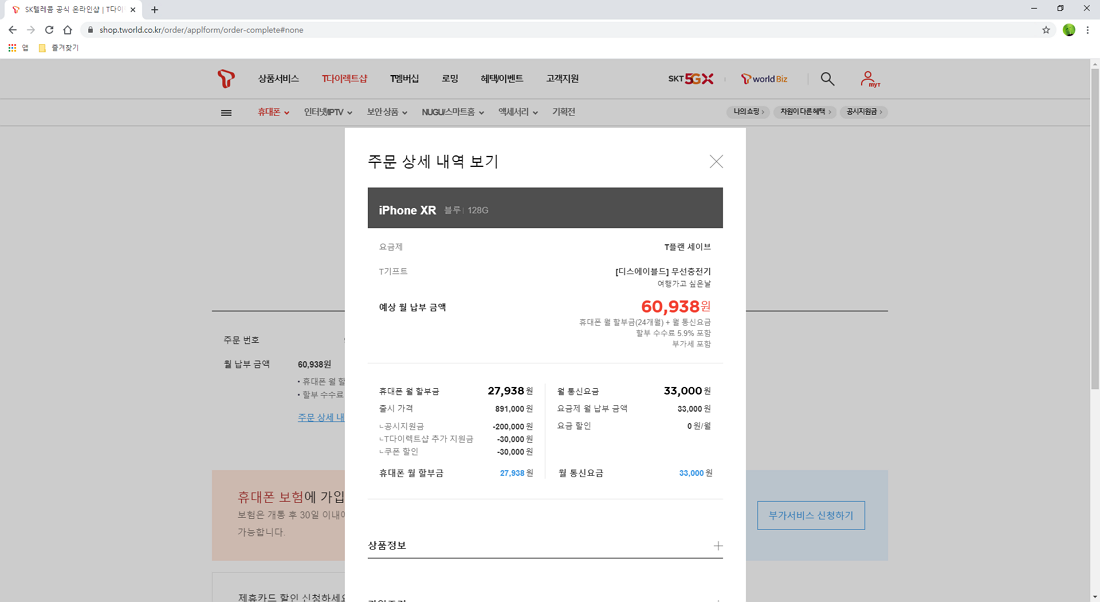
Task: Click the browser back arrow
Action: tap(12, 29)
